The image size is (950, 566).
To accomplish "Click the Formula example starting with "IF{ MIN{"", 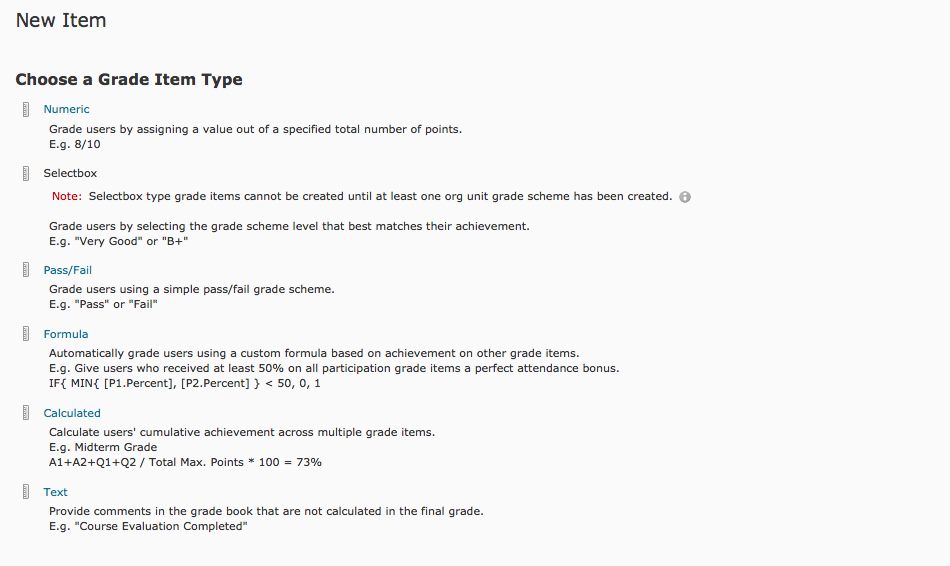I will pyautogui.click(x=185, y=383).
